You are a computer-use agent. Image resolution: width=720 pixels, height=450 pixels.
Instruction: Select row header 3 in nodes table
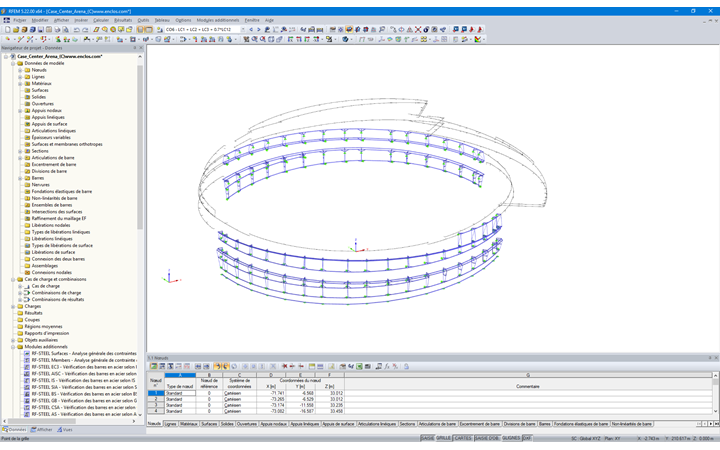[x=156, y=405]
